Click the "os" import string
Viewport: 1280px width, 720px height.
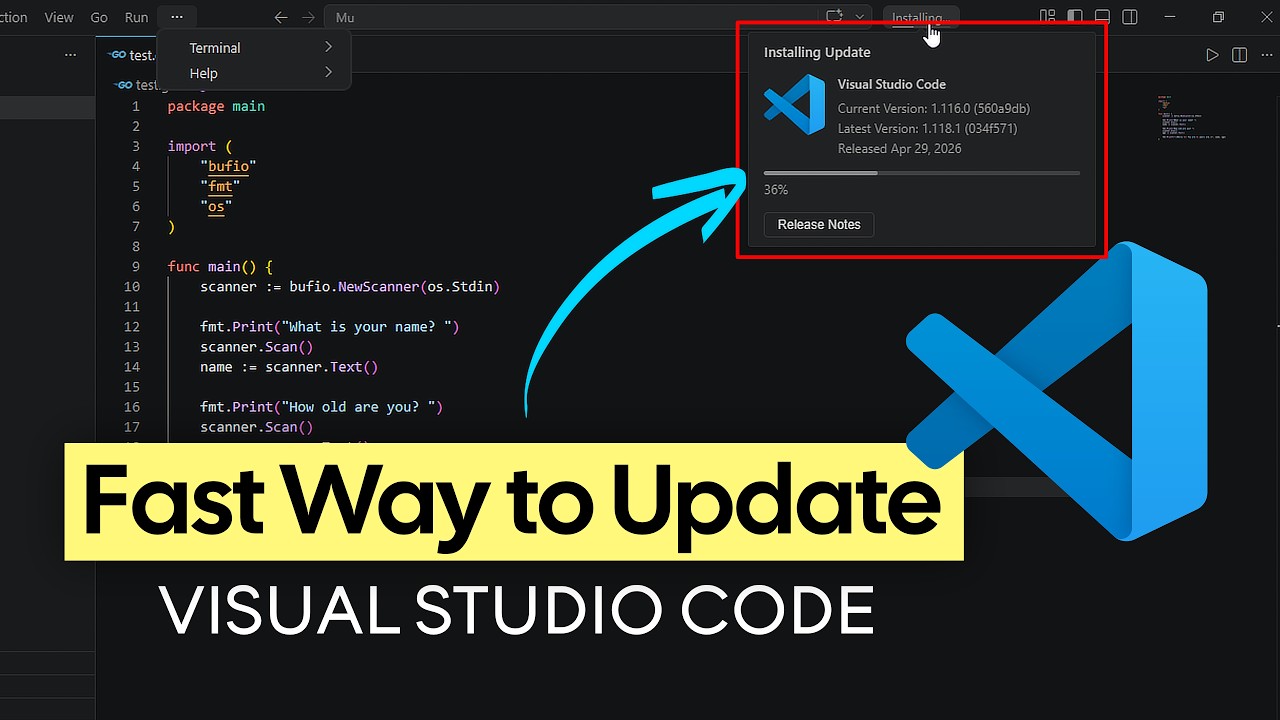(x=216, y=206)
